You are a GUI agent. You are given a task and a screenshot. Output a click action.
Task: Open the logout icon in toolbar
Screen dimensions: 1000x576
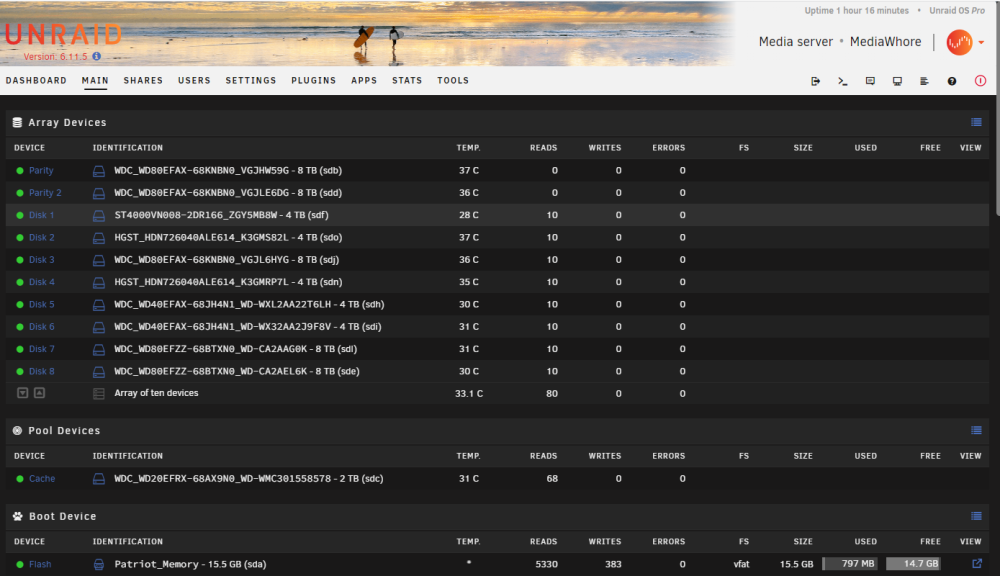(815, 81)
